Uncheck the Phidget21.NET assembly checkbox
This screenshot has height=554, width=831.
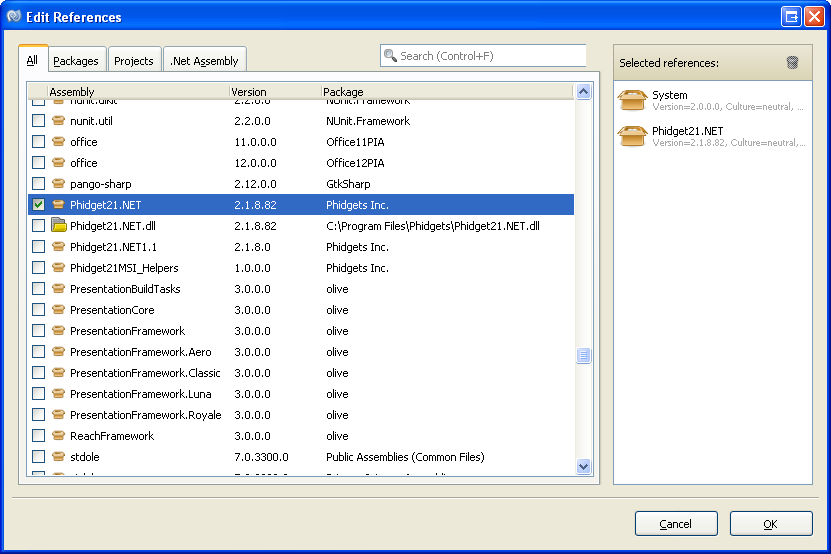click(x=38, y=205)
